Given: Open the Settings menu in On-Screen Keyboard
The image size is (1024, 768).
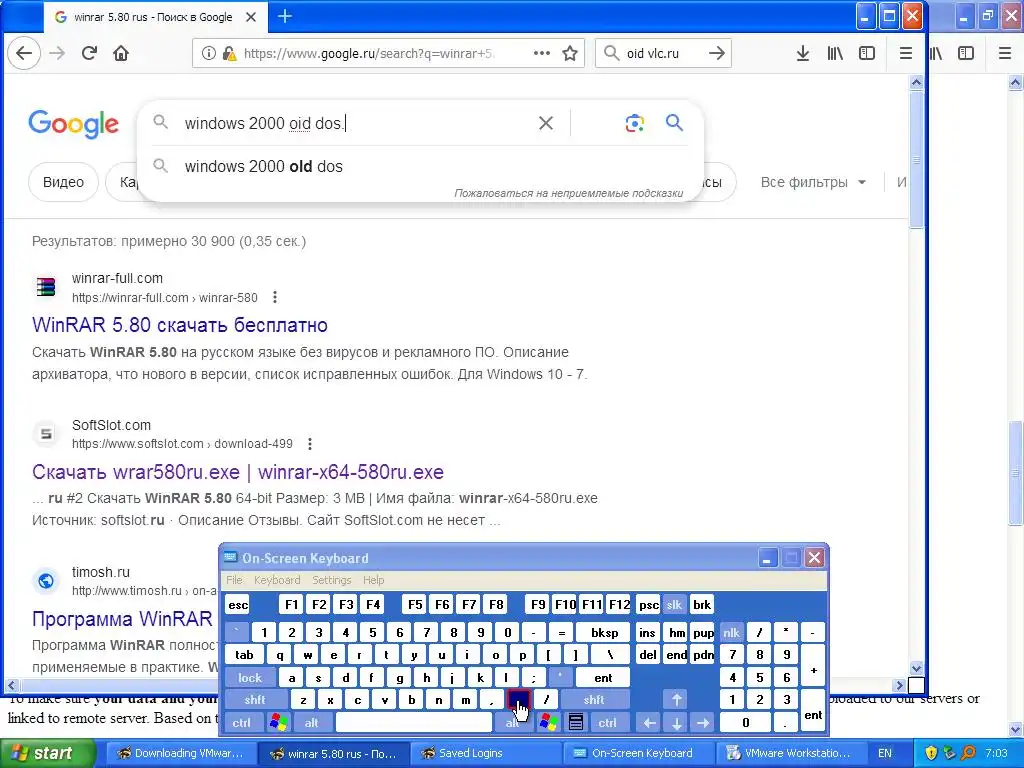Looking at the screenshot, I should pos(332,580).
